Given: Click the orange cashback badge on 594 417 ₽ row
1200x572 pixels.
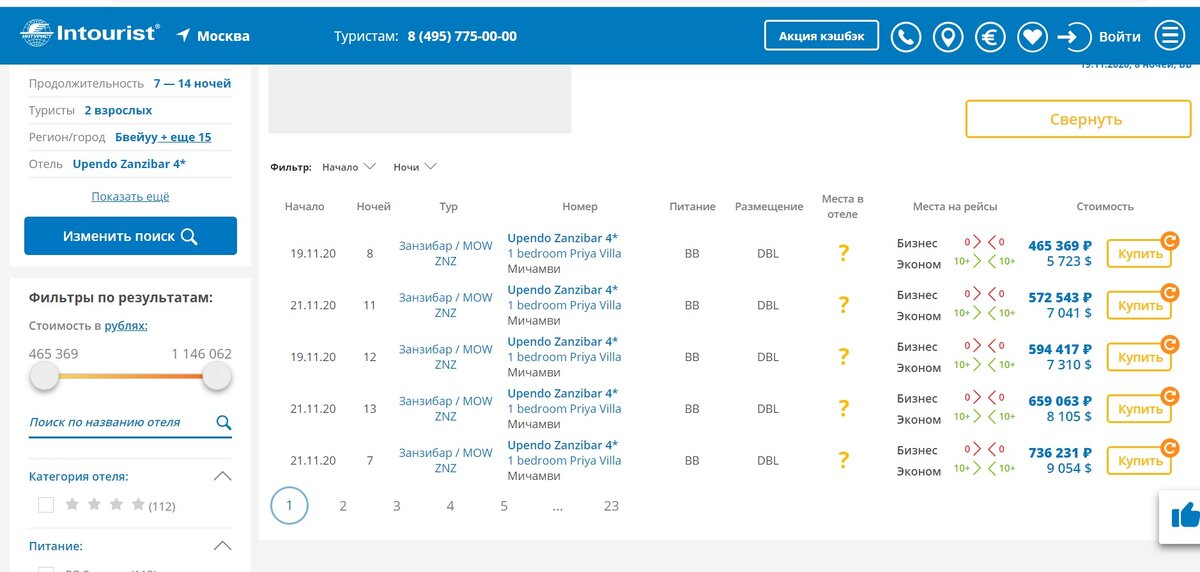Looking at the screenshot, I should pyautogui.click(x=1170, y=344).
